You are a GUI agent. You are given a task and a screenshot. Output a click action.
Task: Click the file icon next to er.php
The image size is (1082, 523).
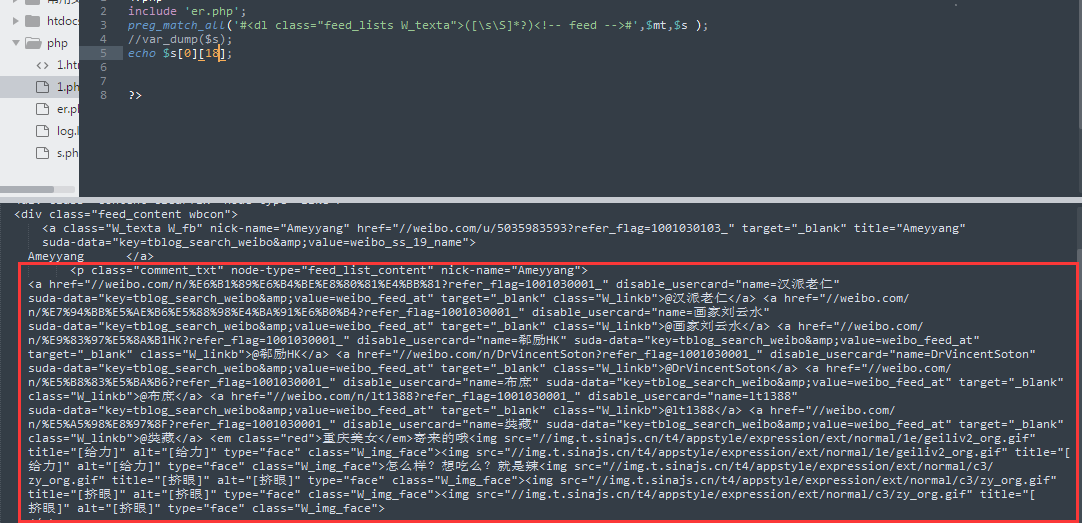pyautogui.click(x=43, y=109)
